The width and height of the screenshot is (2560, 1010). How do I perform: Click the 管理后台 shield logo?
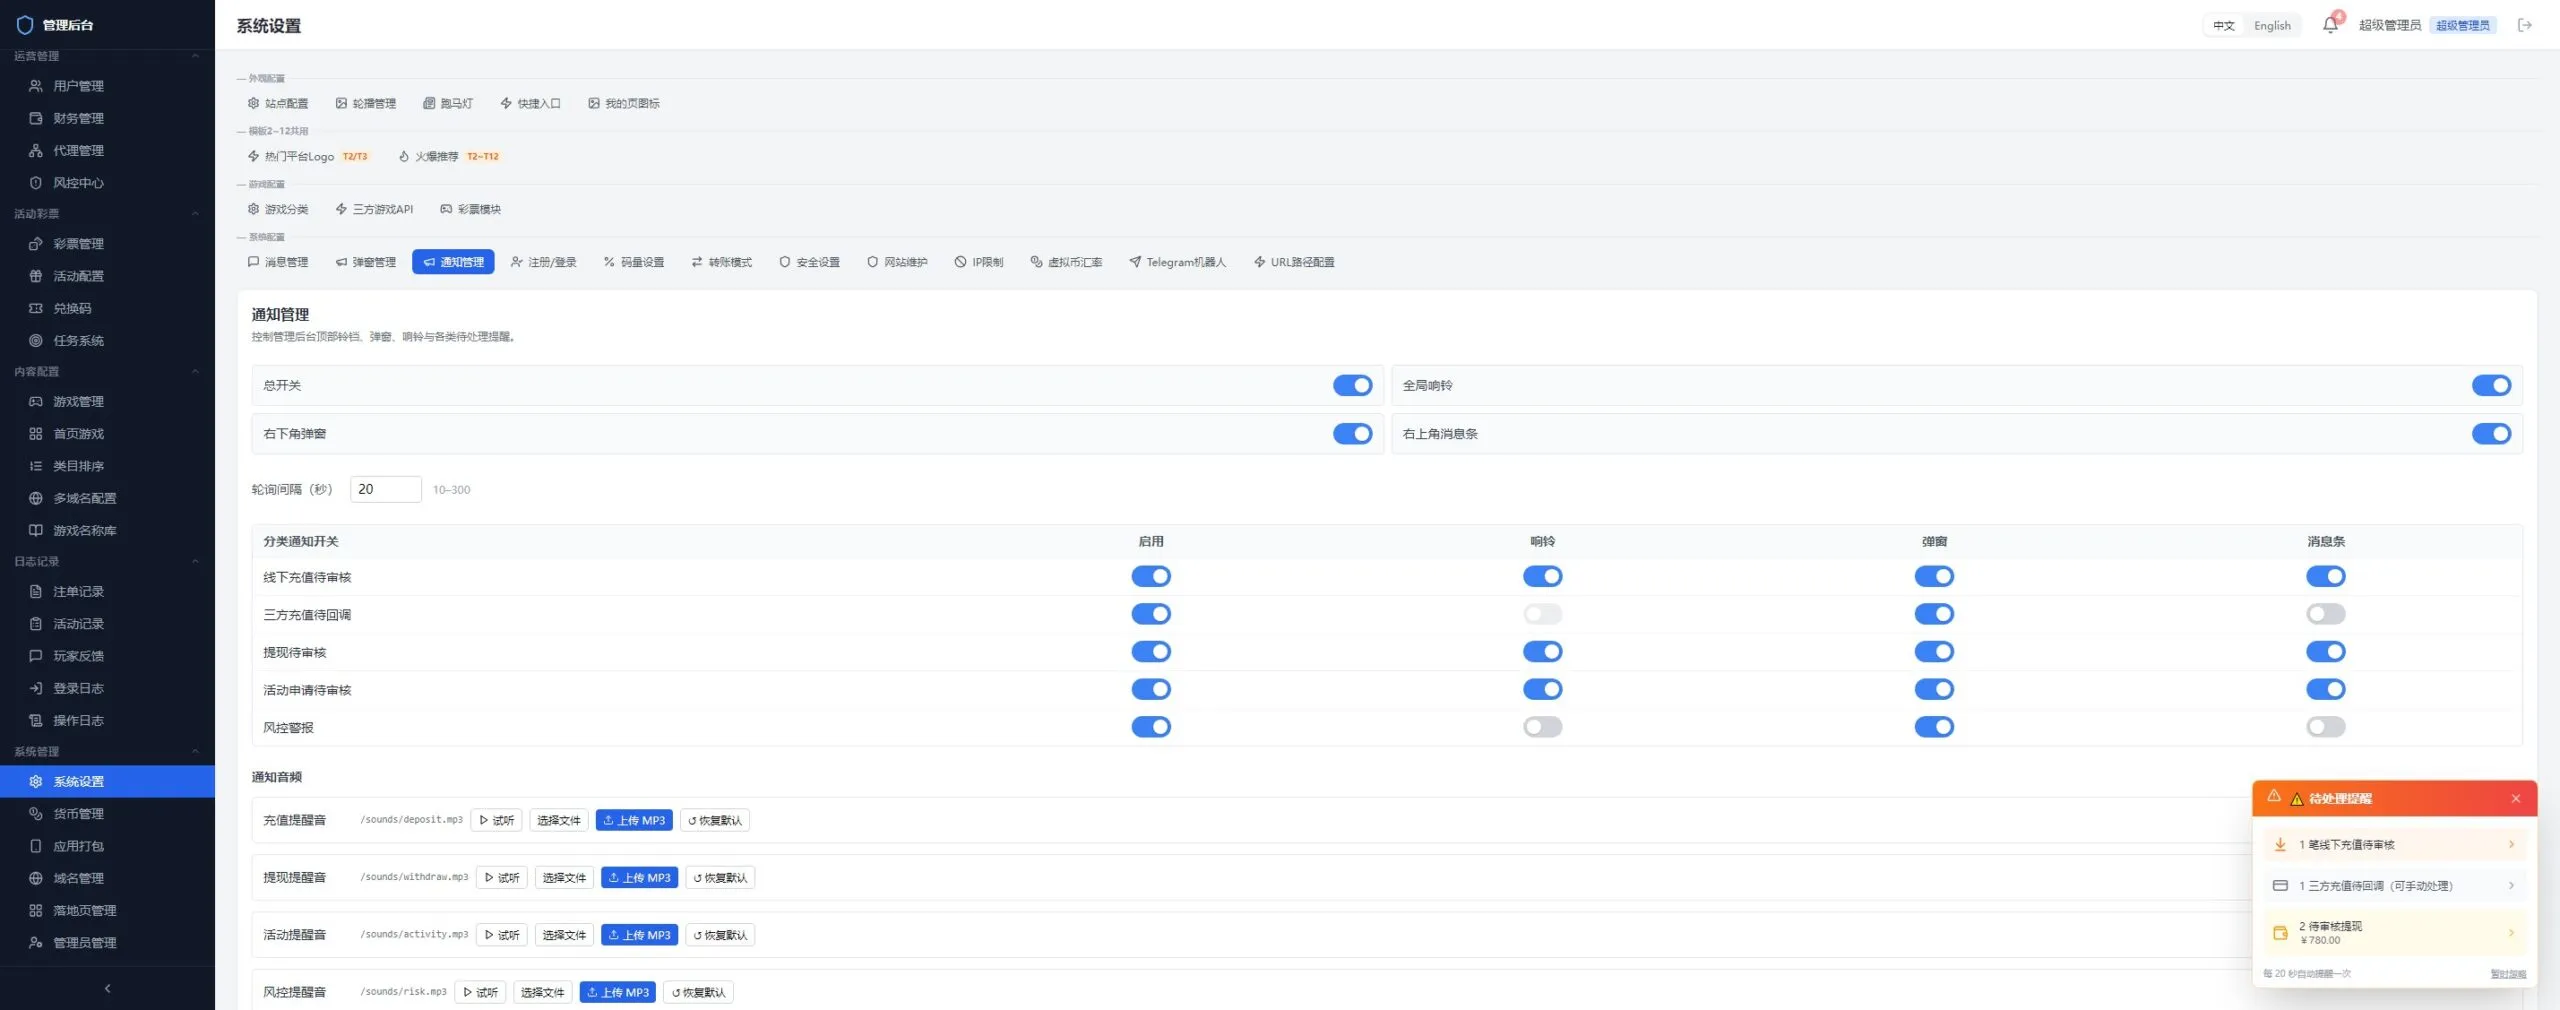pos(25,25)
